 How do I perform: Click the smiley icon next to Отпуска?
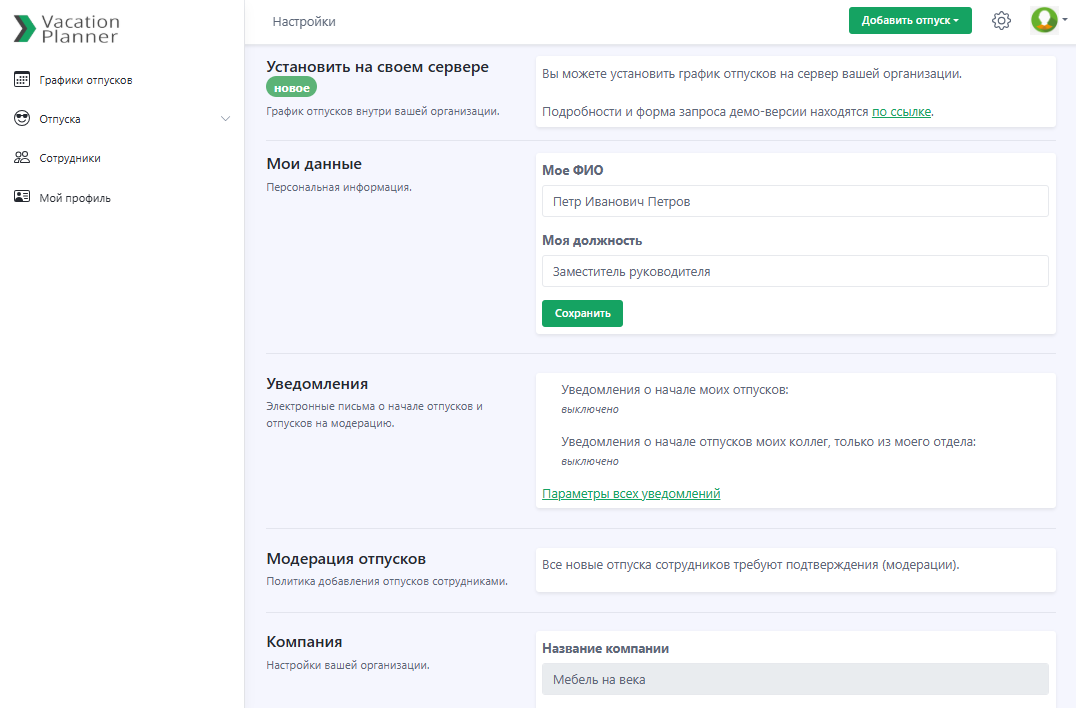(22, 118)
